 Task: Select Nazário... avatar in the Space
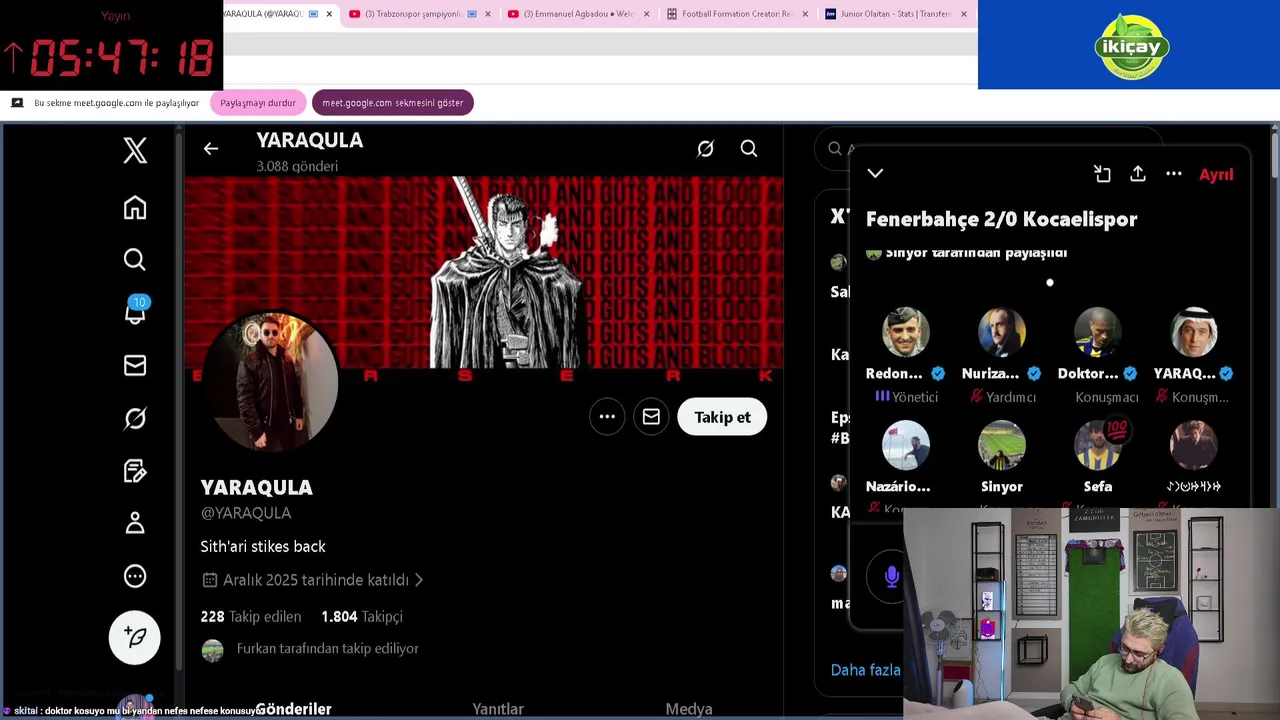click(x=906, y=445)
